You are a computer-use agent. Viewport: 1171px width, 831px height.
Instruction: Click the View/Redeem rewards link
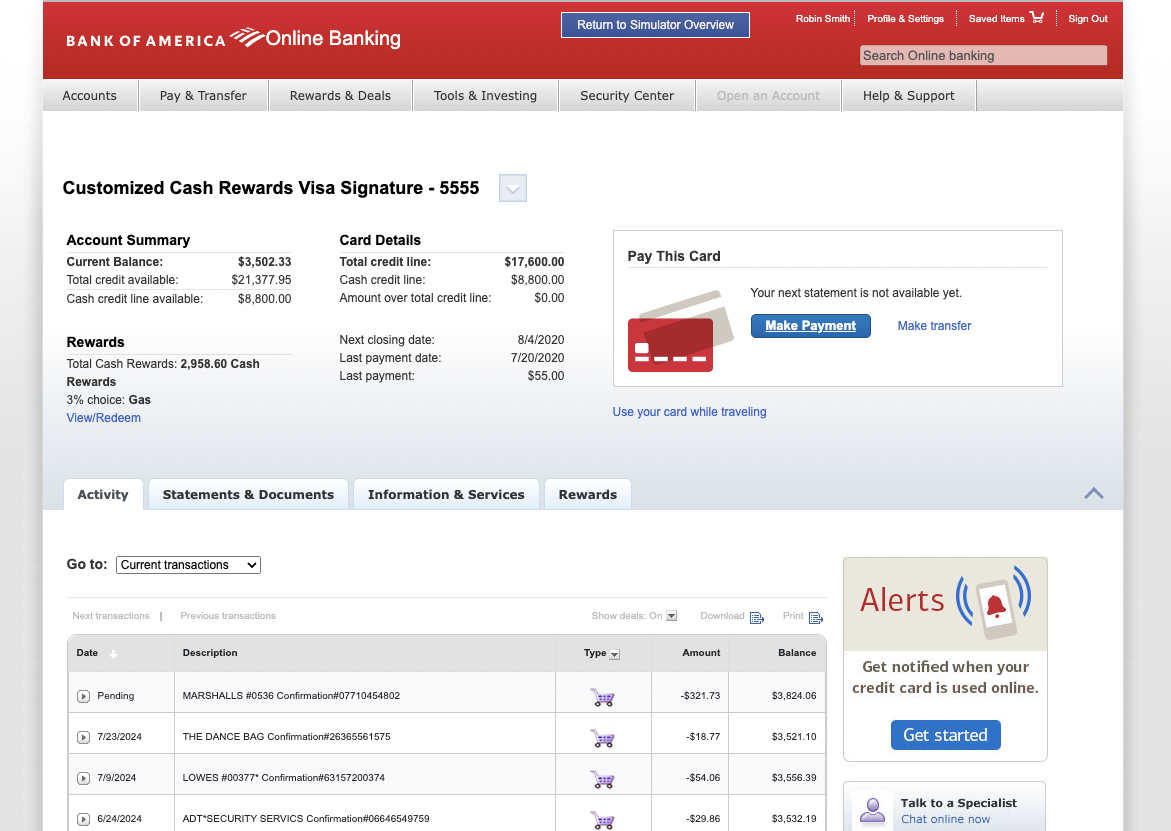[x=104, y=417]
